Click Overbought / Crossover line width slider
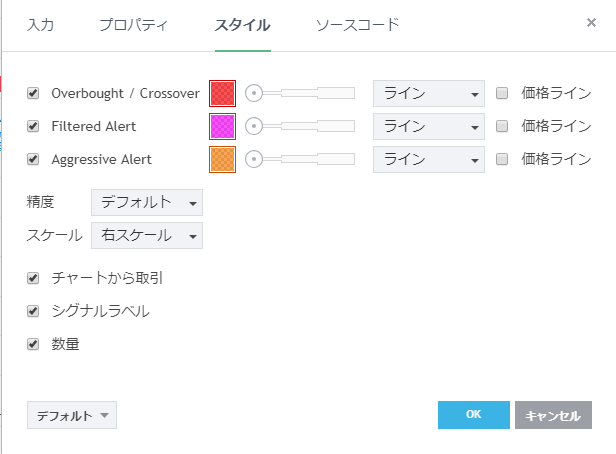This screenshot has height=454, width=616. click(x=300, y=93)
